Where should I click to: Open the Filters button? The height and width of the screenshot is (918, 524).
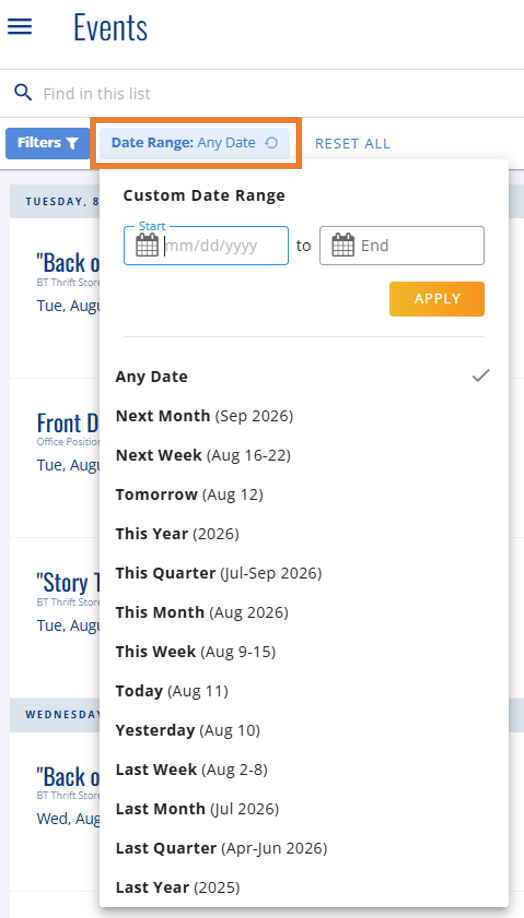point(47,143)
